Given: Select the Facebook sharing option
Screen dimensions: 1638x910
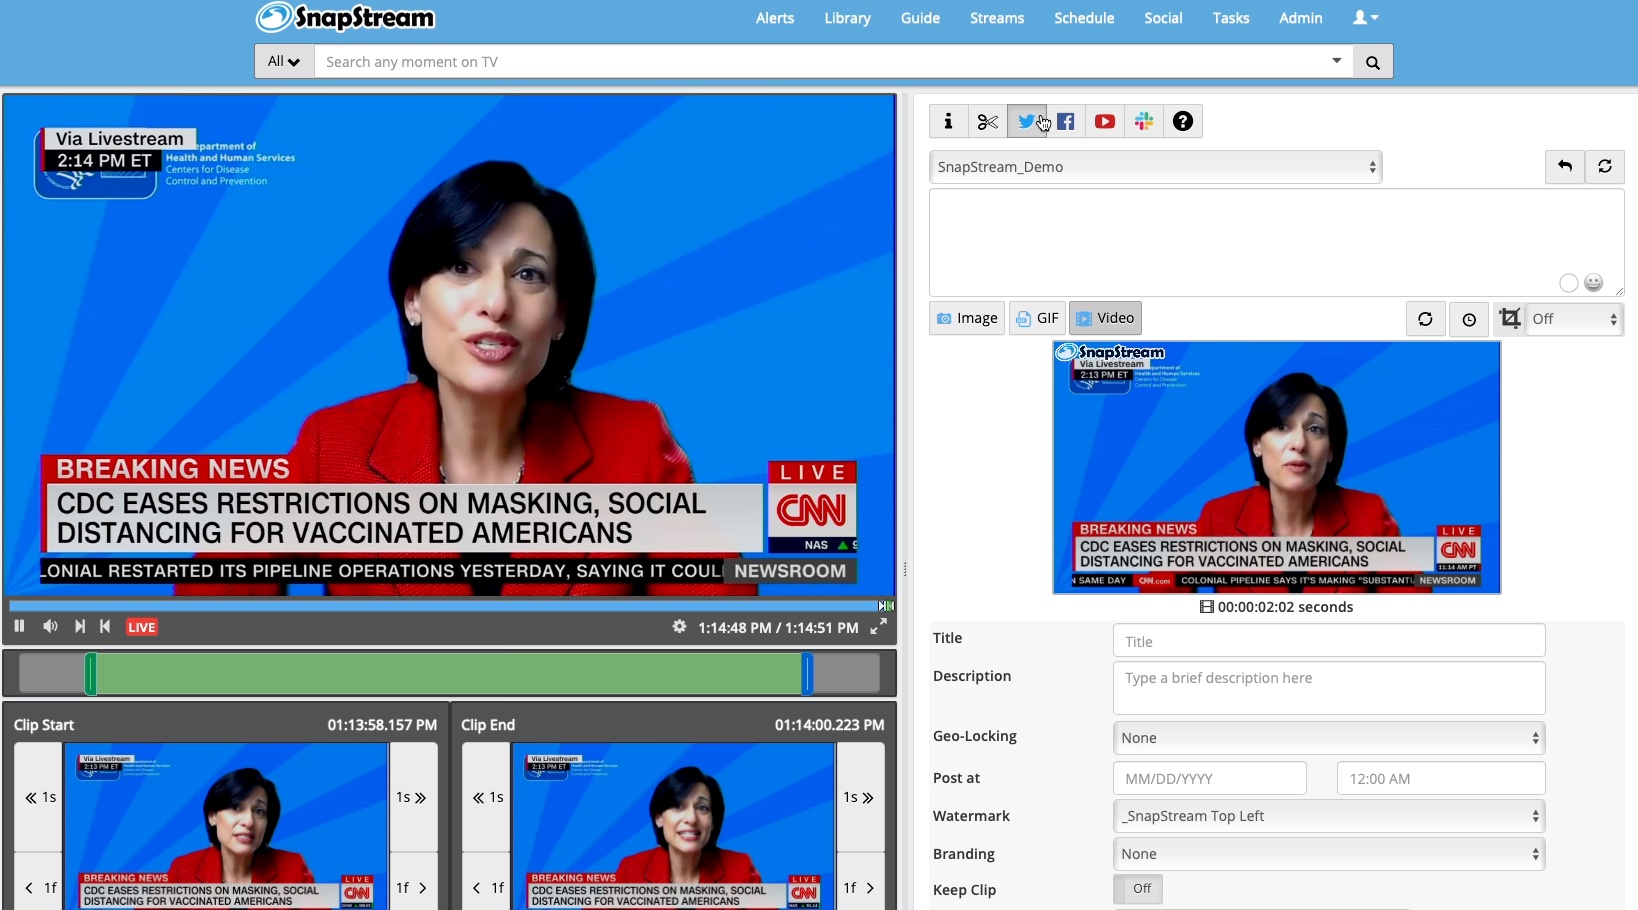Looking at the screenshot, I should [x=1066, y=121].
